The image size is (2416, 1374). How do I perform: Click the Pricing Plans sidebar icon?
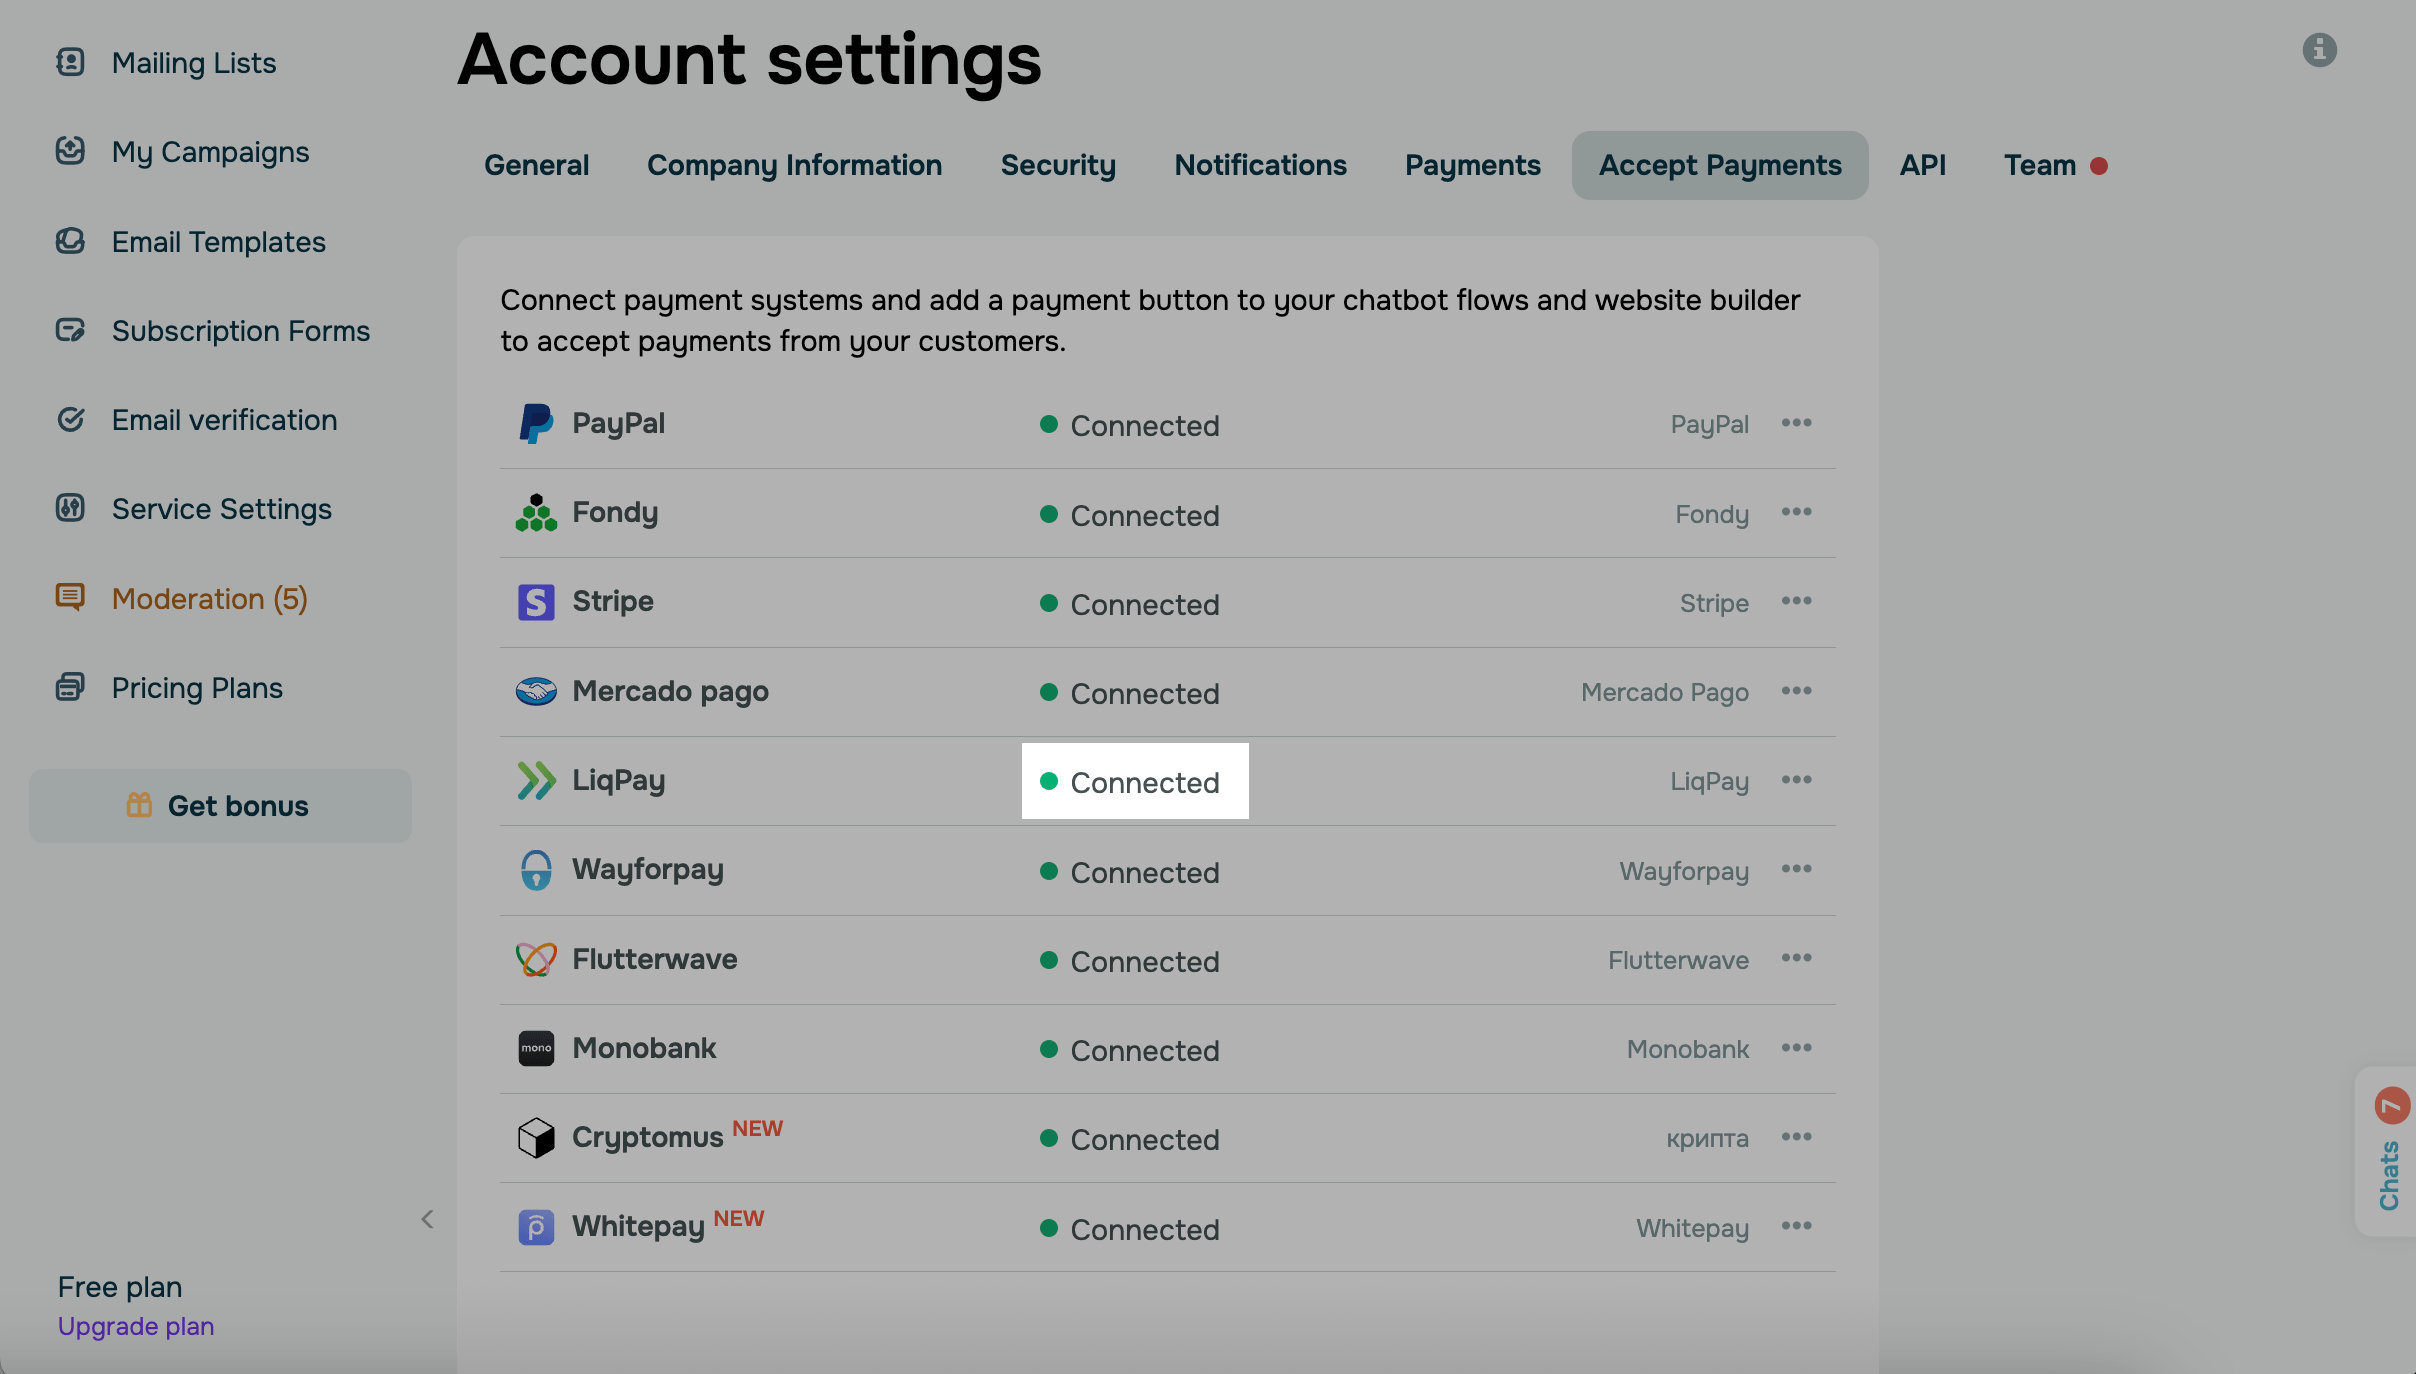[x=70, y=687]
